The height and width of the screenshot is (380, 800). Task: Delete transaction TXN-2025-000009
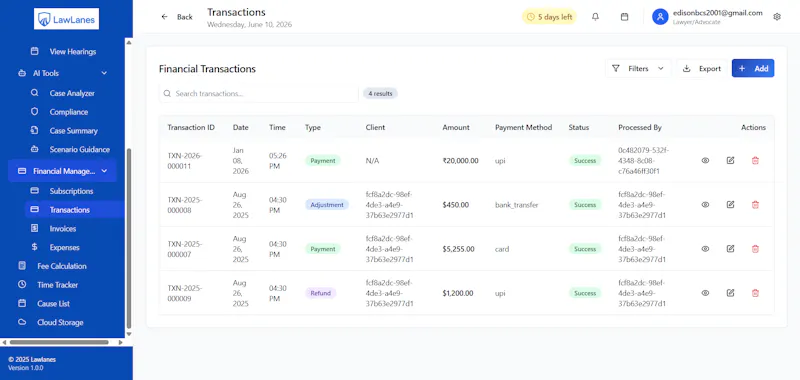pyautogui.click(x=755, y=293)
